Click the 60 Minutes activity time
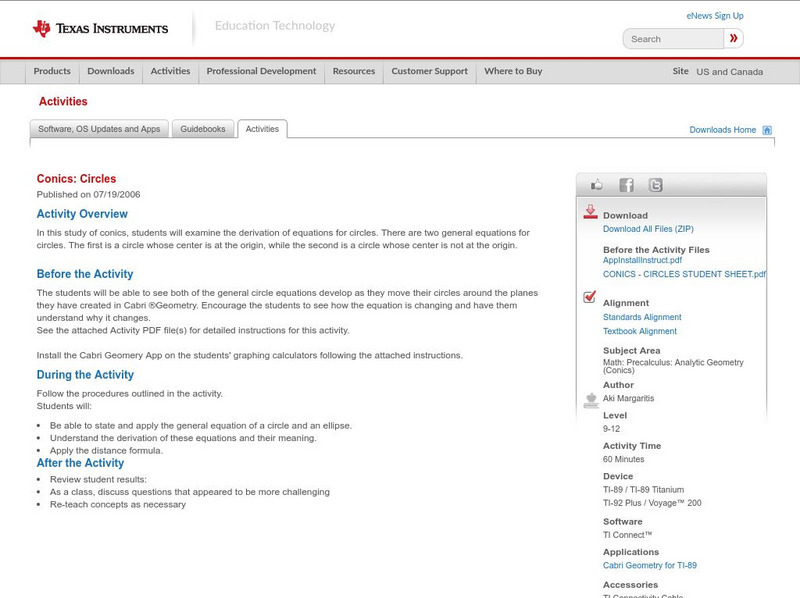The image size is (800, 598). click(x=623, y=459)
